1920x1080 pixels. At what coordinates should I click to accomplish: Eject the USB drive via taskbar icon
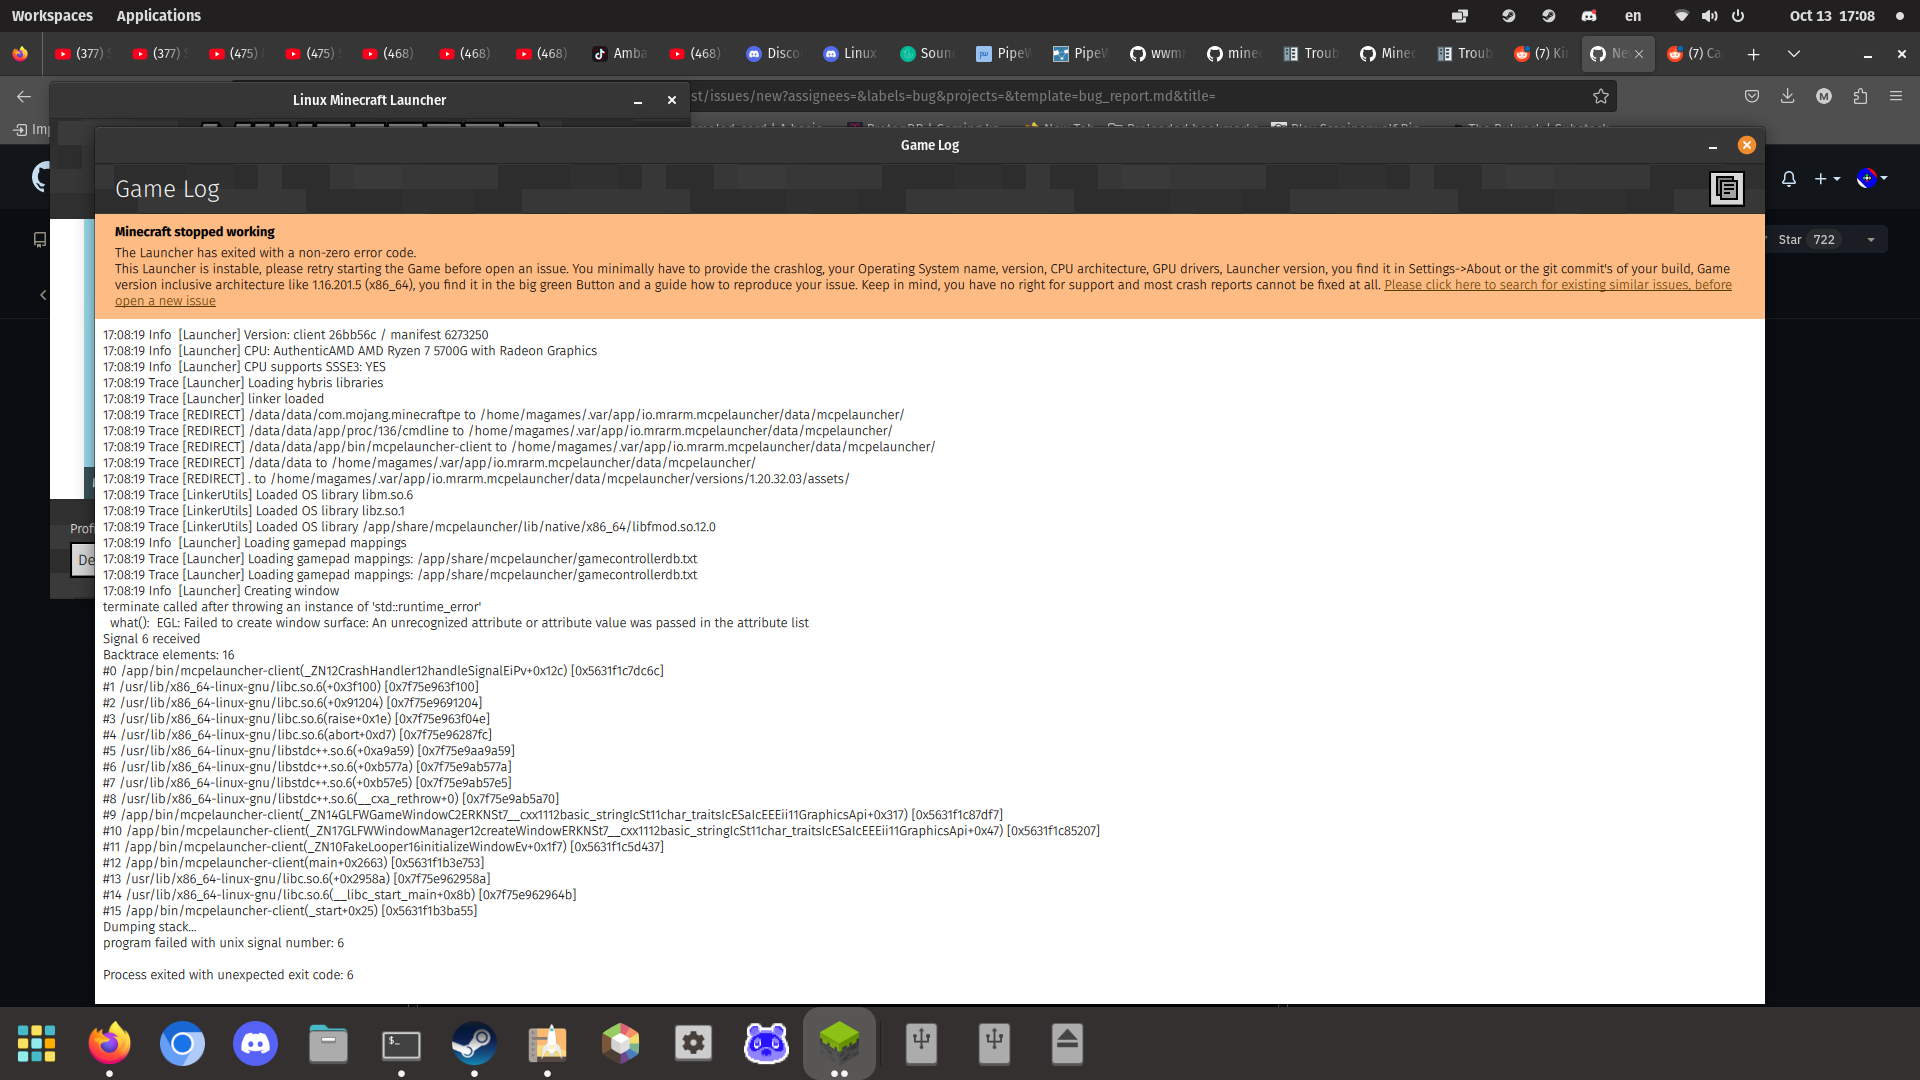(1067, 1043)
